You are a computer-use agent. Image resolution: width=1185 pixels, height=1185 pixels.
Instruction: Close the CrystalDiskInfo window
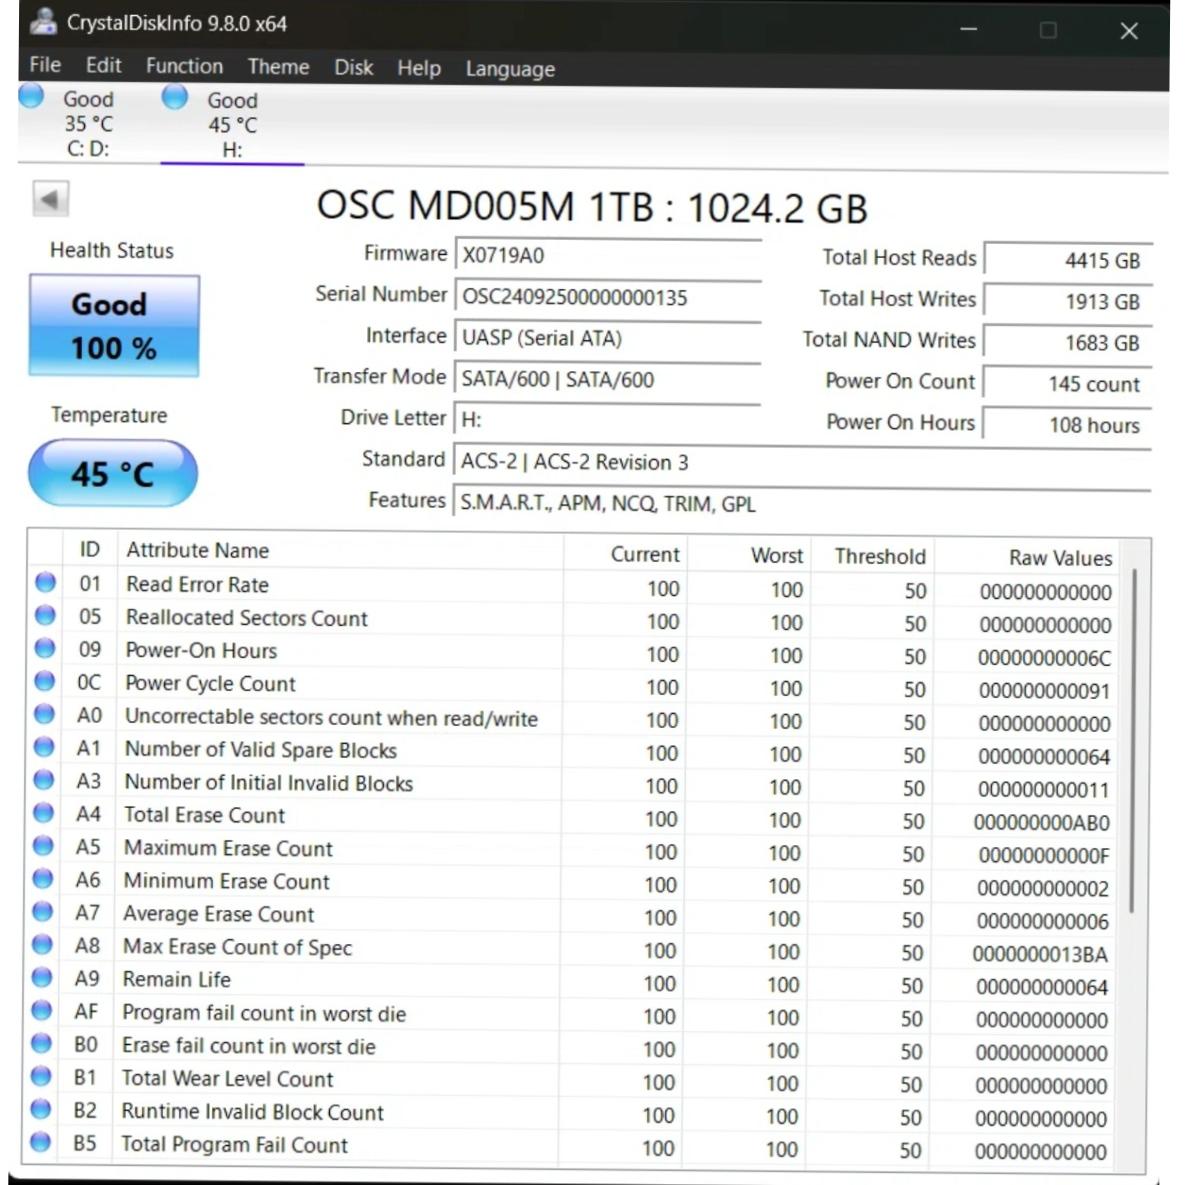1129,31
